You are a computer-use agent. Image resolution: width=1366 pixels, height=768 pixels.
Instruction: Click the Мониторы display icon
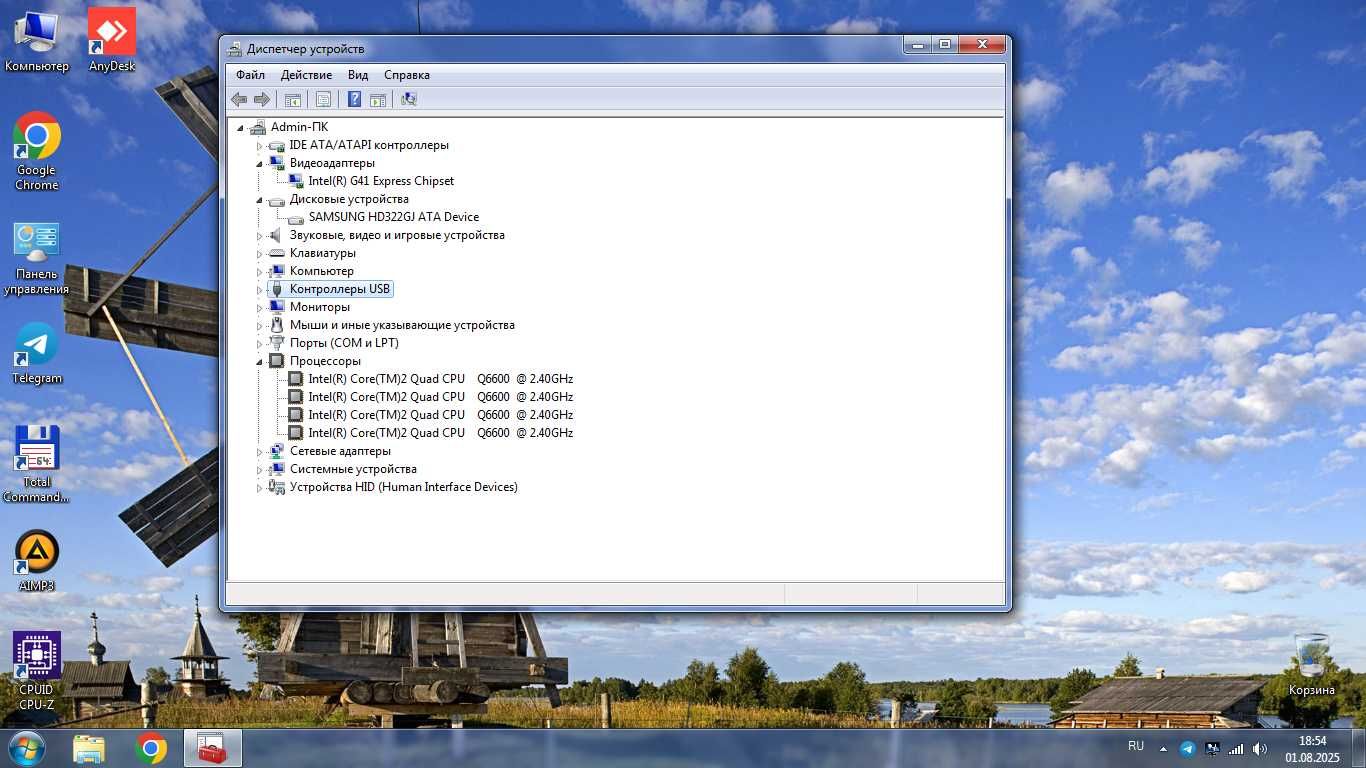coord(277,307)
